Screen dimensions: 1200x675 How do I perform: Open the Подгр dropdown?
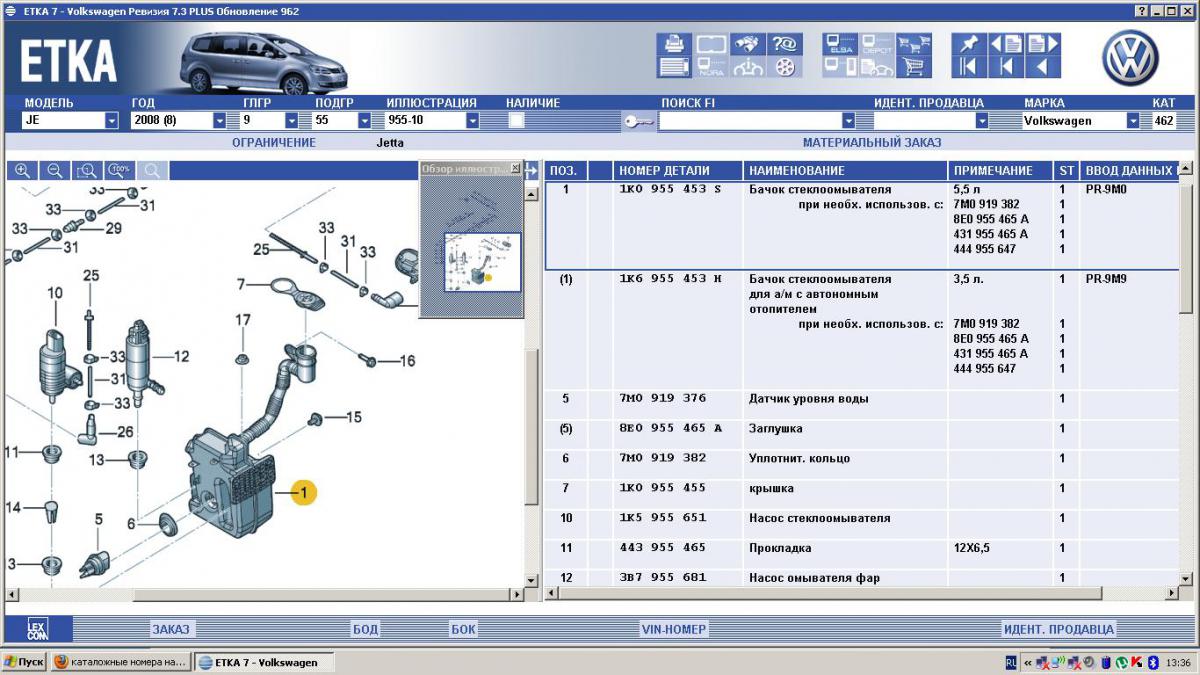click(x=365, y=120)
